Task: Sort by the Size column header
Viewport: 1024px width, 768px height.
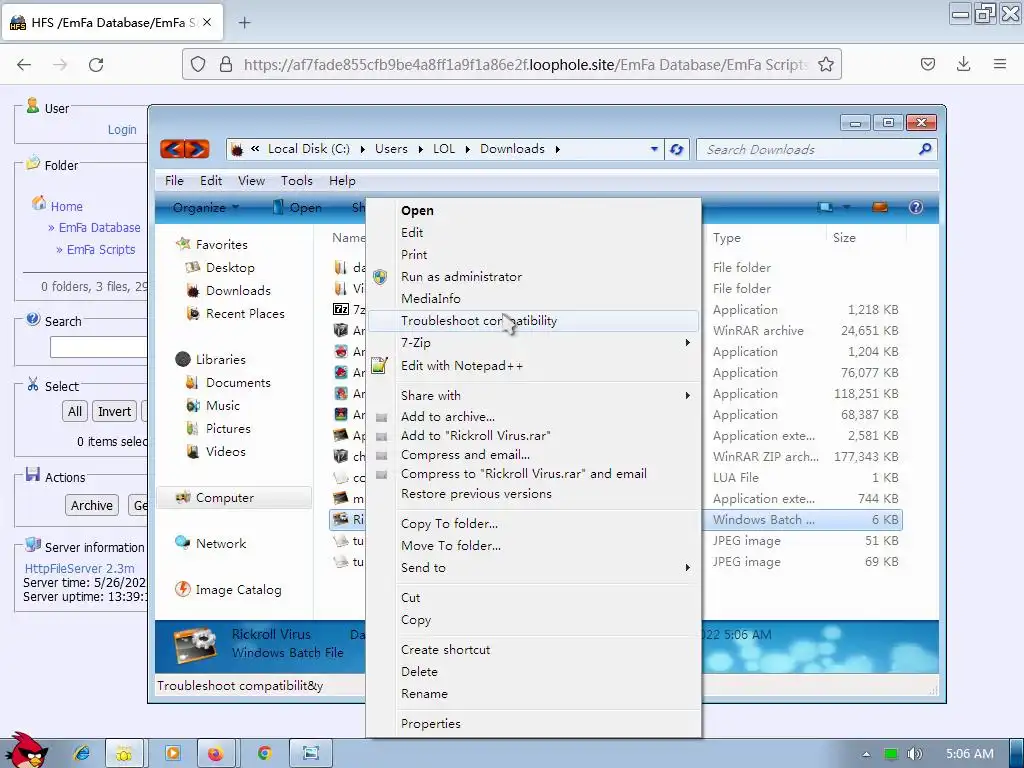Action: tap(844, 238)
